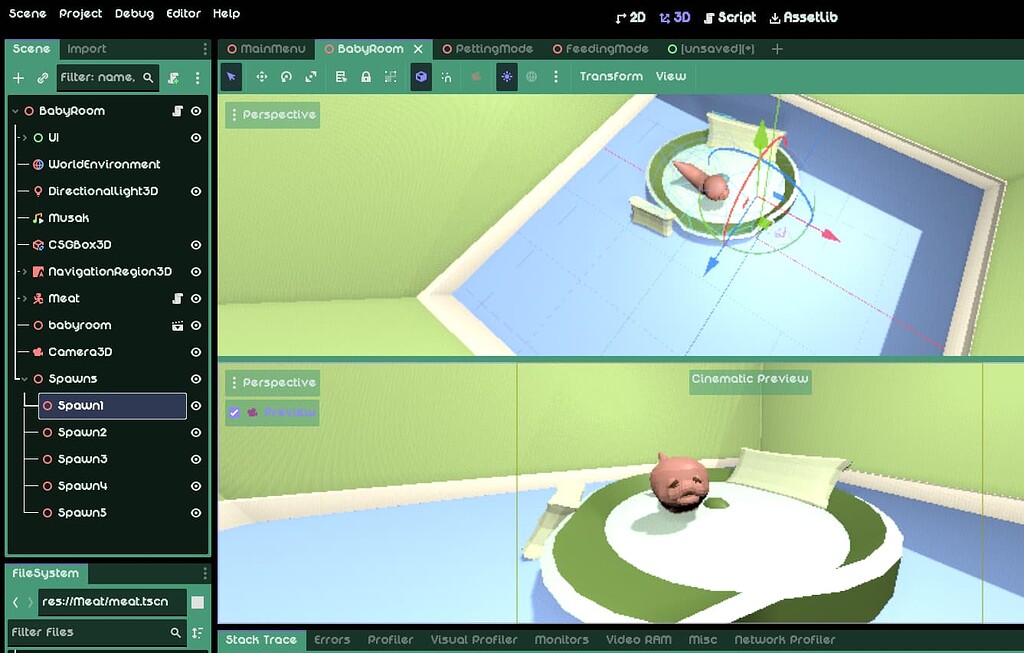Image resolution: width=1024 pixels, height=653 pixels.
Task: Hide the UI node
Action: click(x=196, y=138)
